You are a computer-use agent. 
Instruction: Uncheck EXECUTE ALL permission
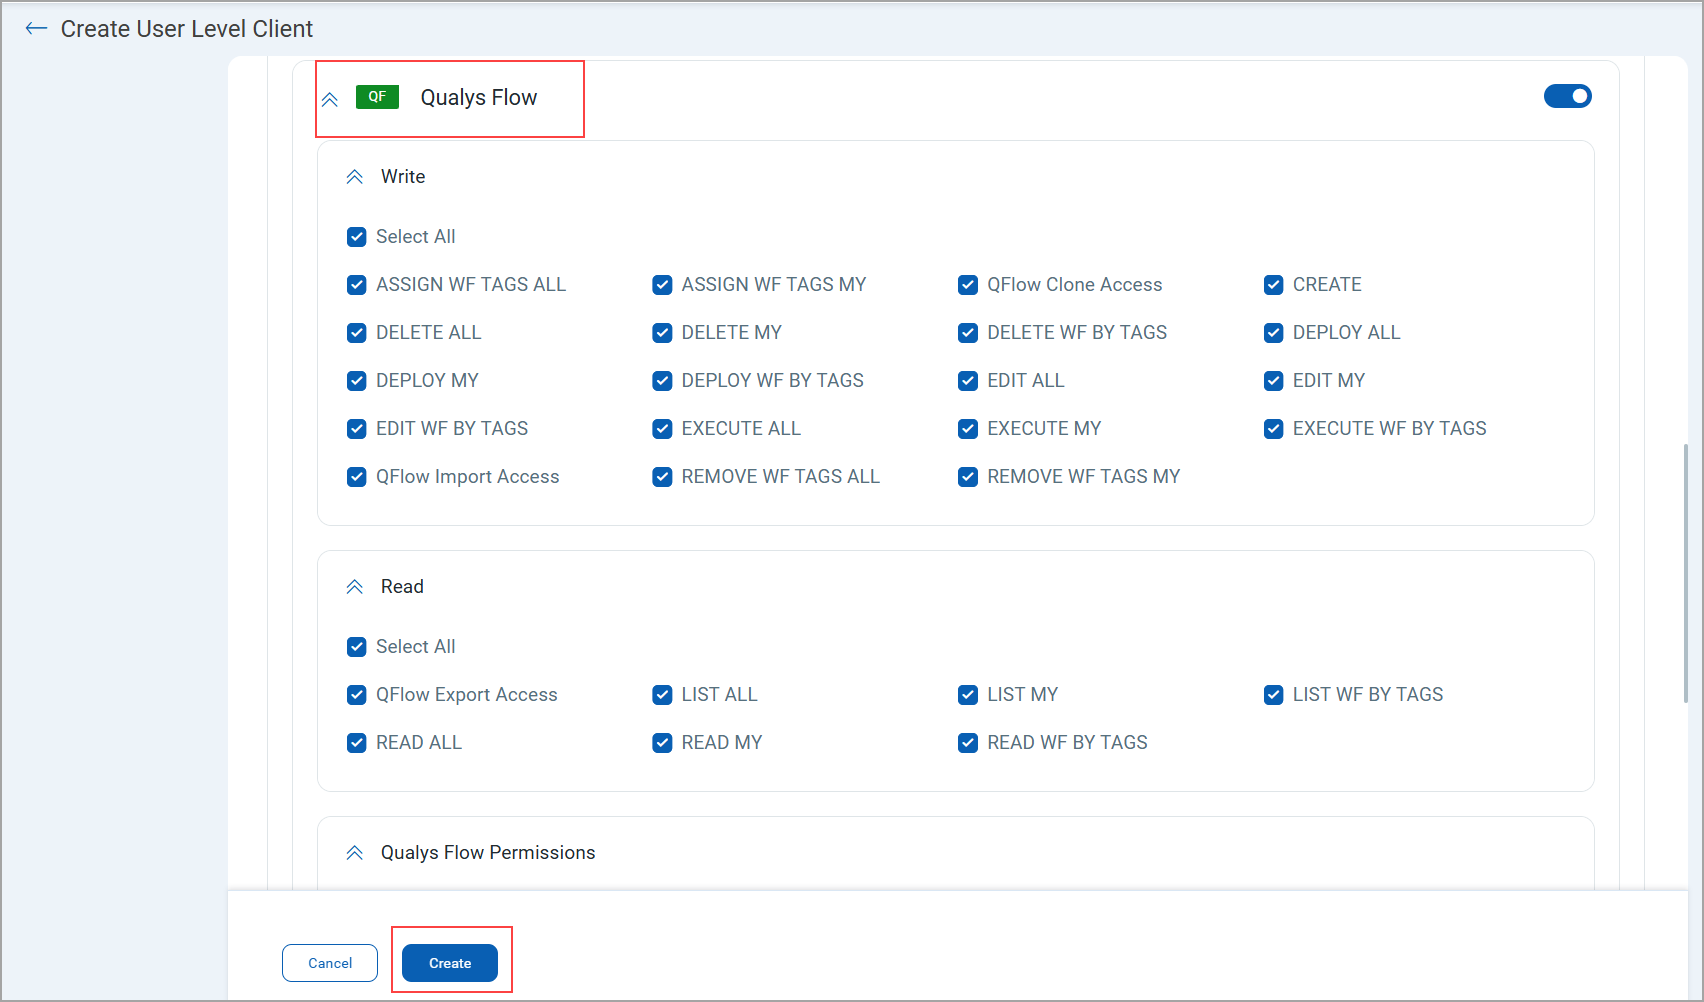pyautogui.click(x=662, y=429)
